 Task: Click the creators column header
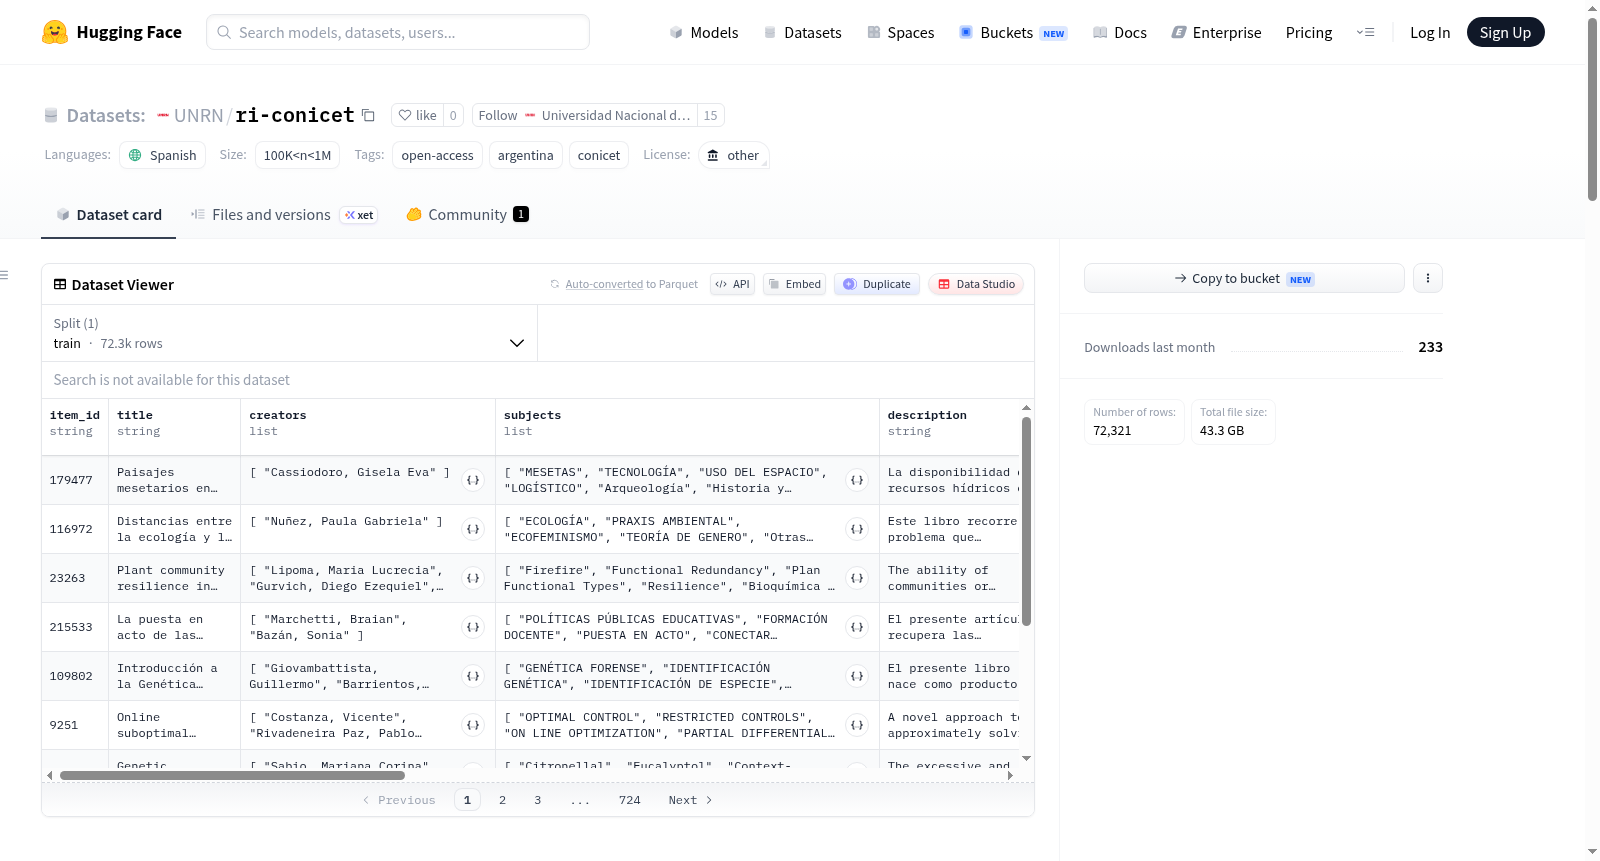368,423
